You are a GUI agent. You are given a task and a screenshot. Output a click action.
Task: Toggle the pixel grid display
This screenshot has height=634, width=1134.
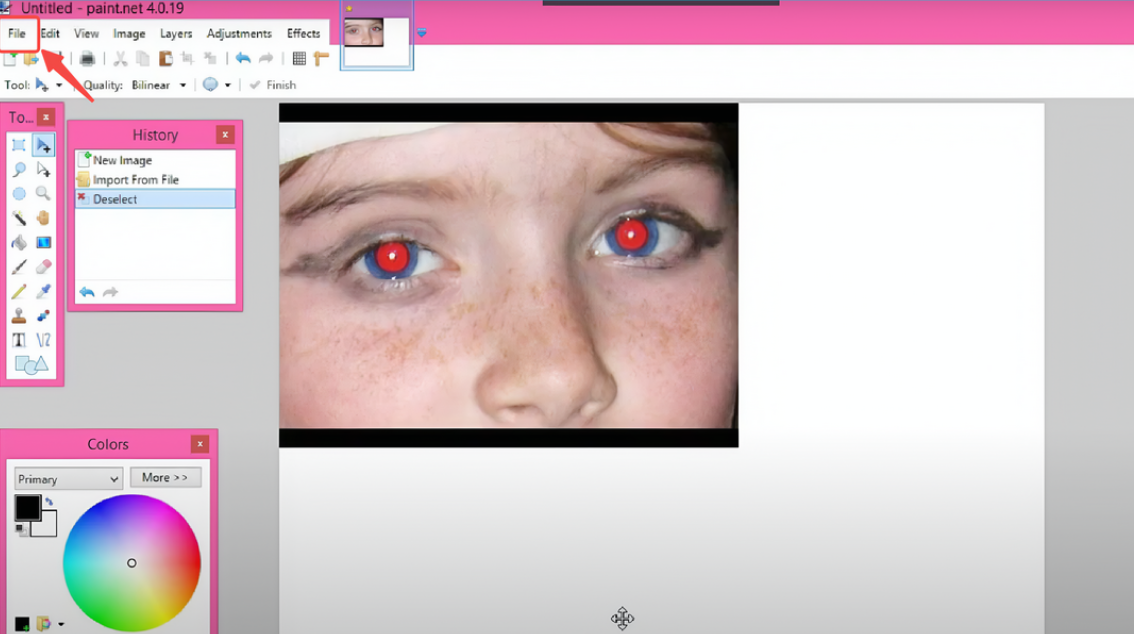(299, 58)
